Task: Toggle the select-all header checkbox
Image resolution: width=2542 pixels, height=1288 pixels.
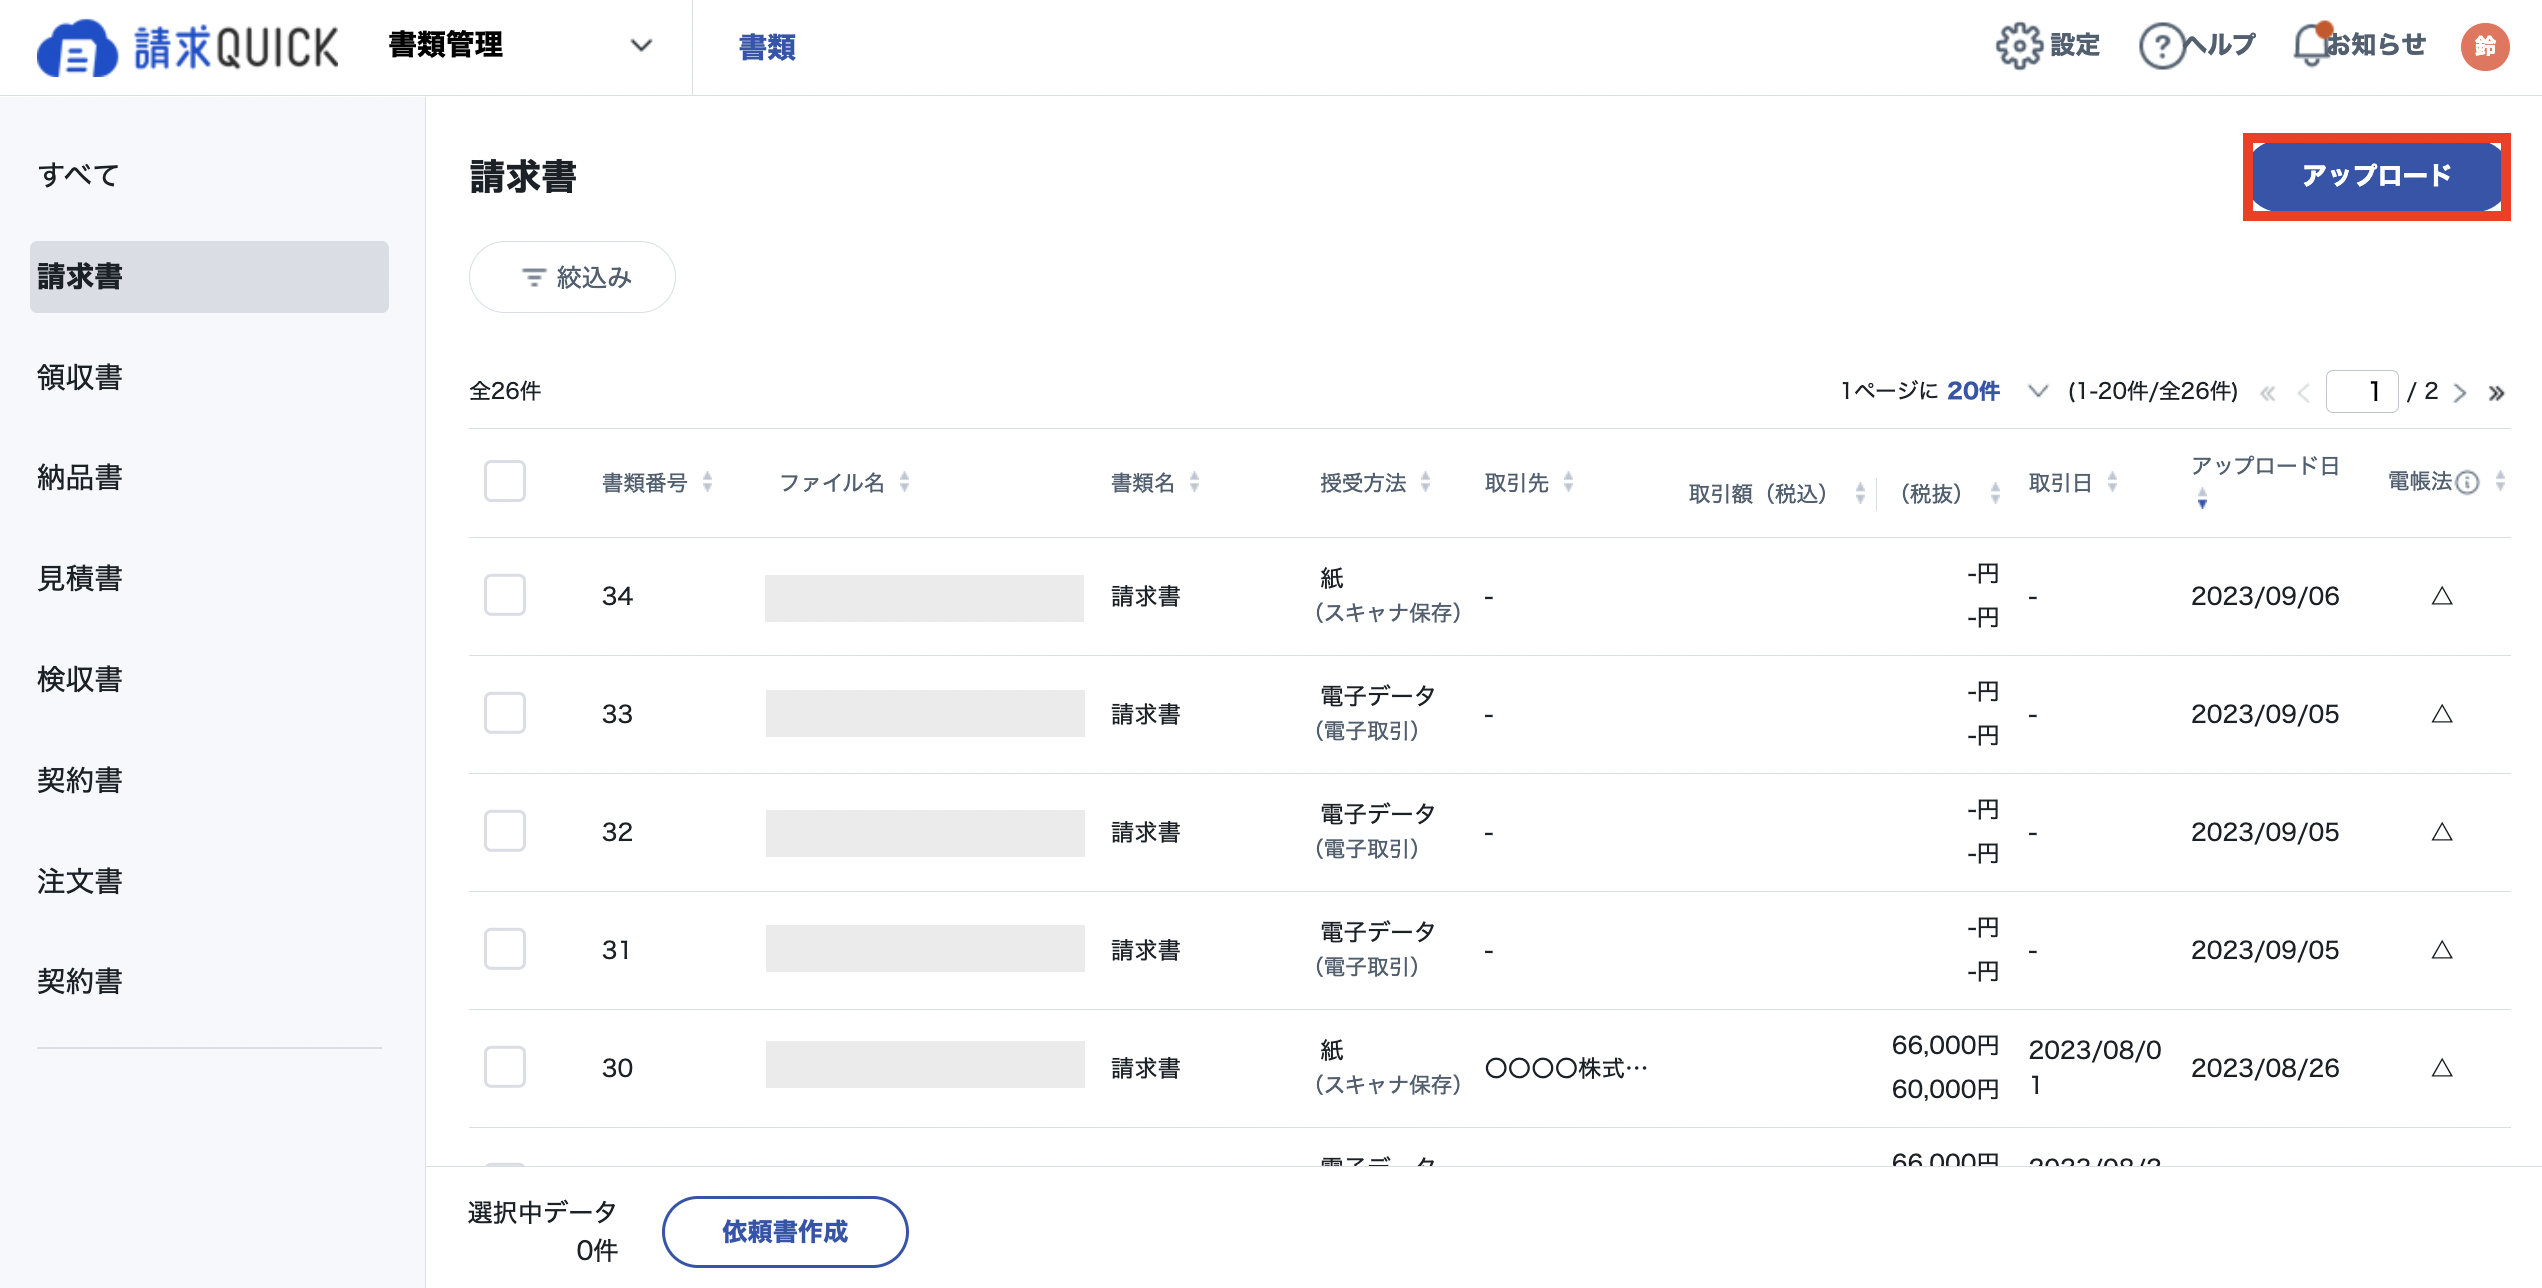Action: pyautogui.click(x=505, y=481)
